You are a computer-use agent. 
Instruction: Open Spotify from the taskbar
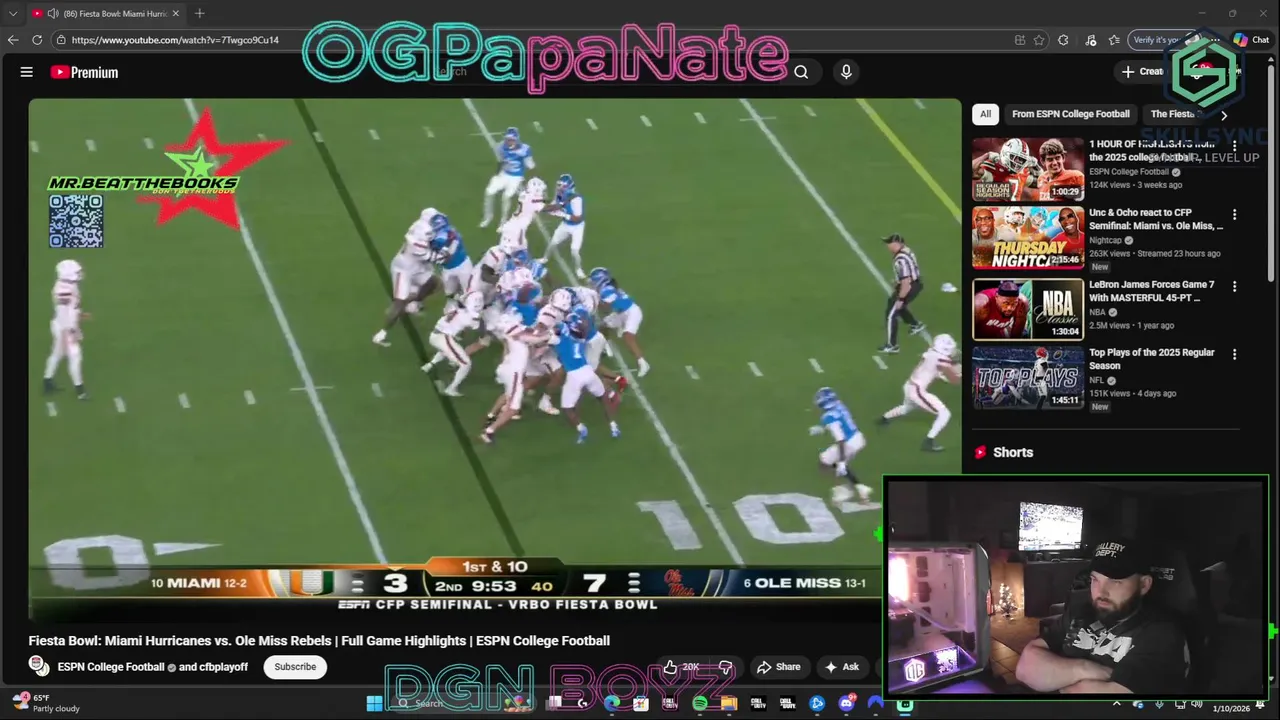700,703
